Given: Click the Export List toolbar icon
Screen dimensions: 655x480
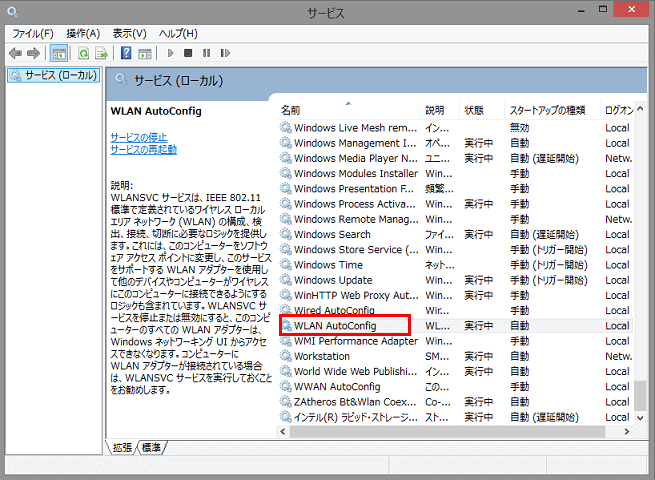Looking at the screenshot, I should (102, 53).
